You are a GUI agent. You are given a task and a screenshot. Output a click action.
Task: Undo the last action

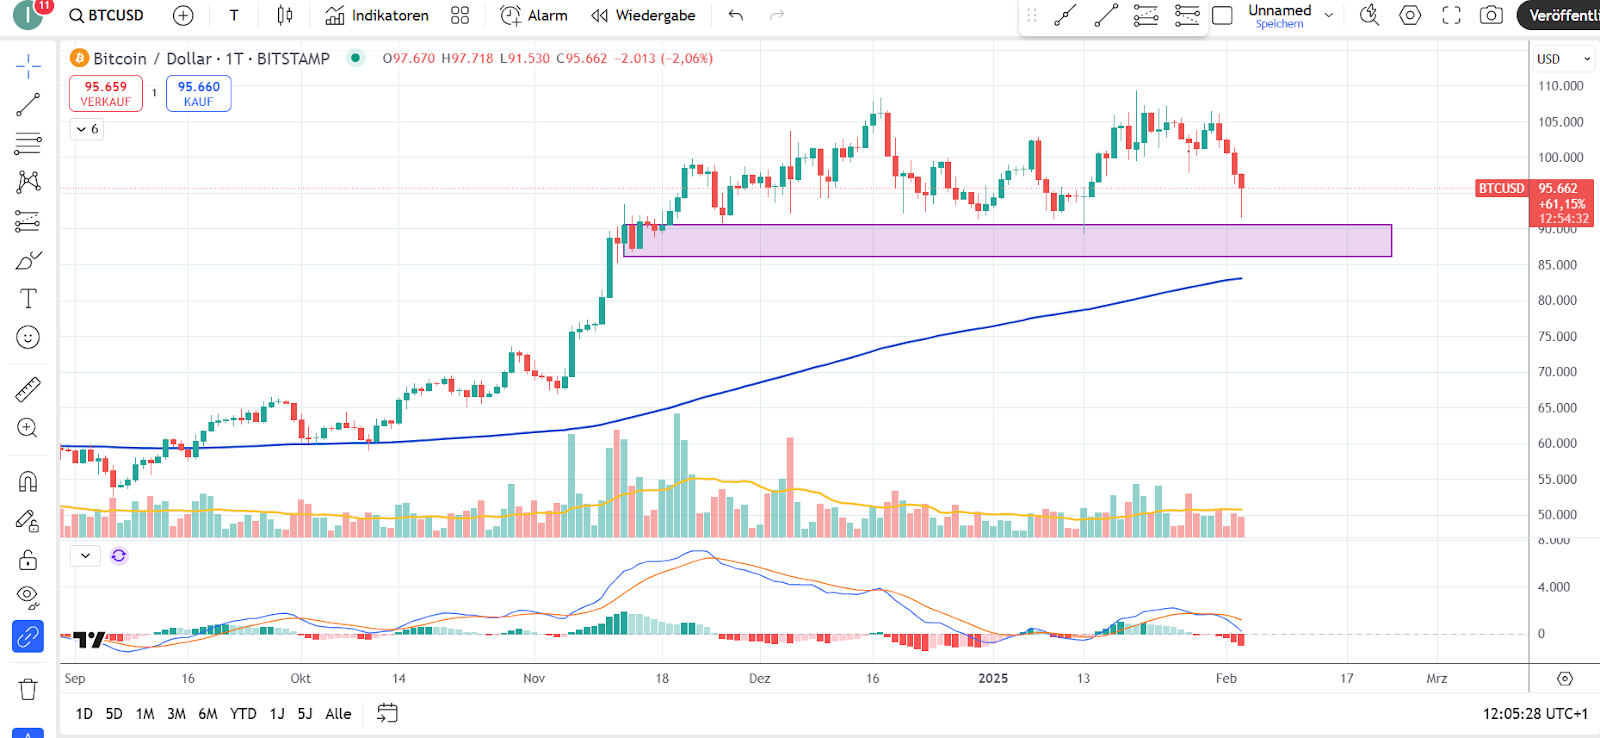pyautogui.click(x=736, y=15)
